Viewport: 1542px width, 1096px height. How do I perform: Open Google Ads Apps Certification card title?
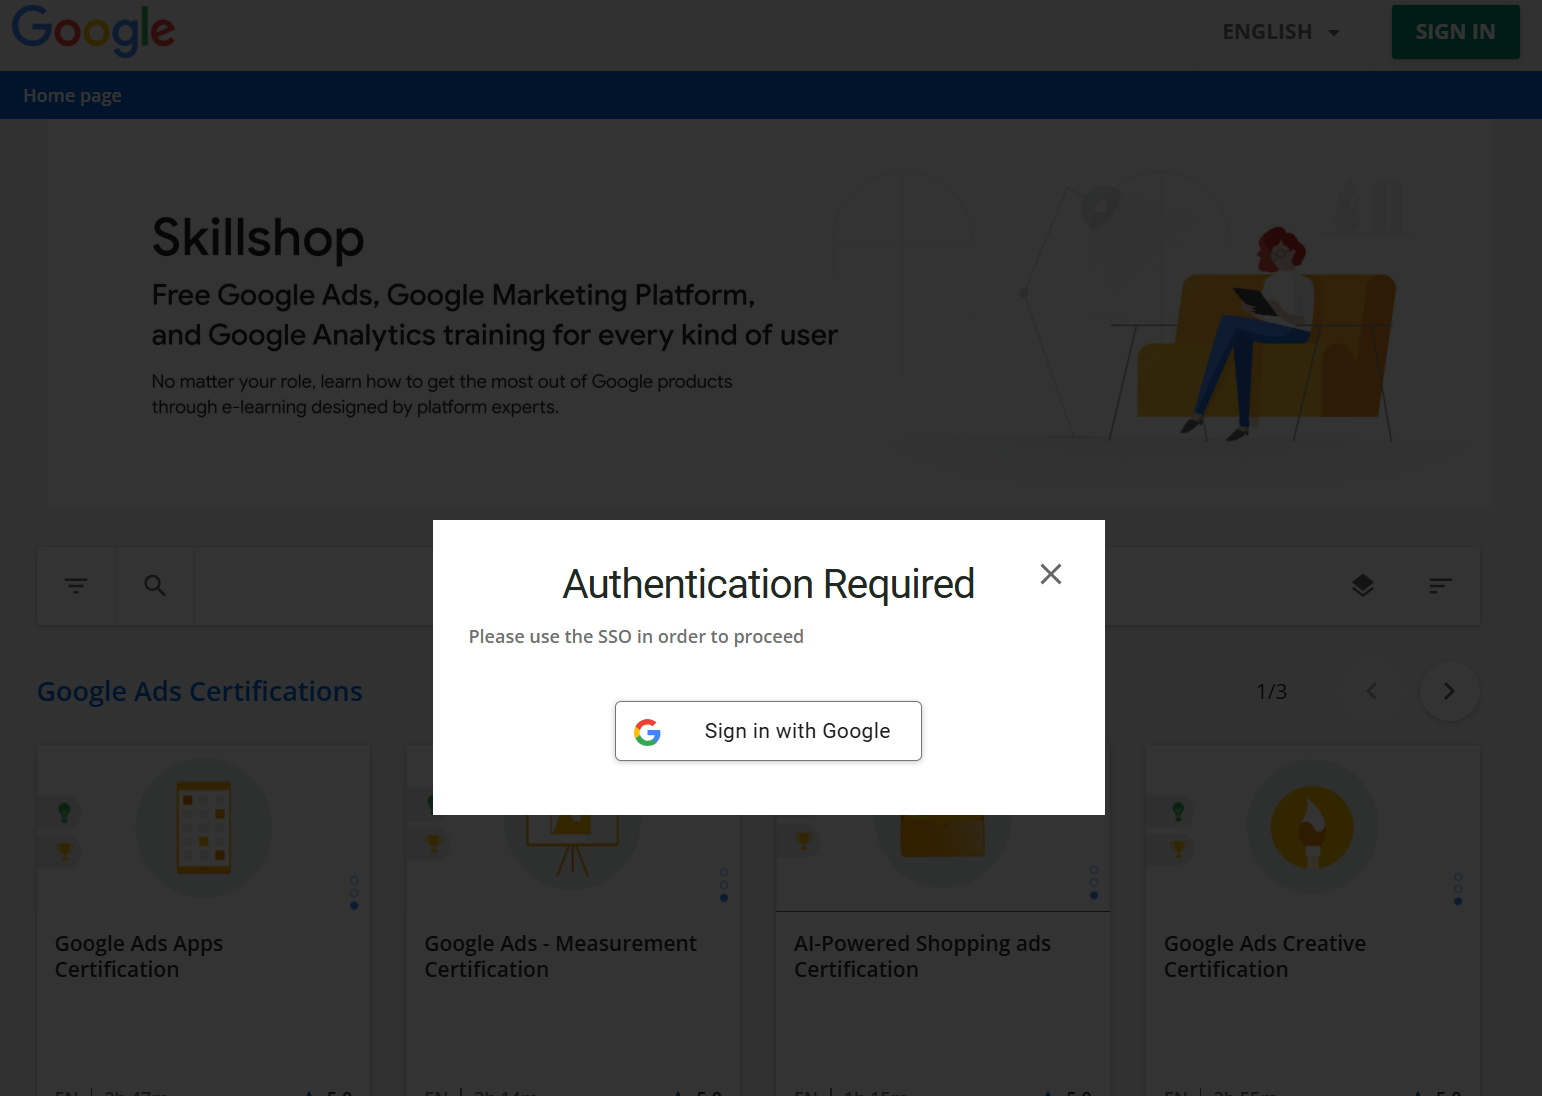139,957
